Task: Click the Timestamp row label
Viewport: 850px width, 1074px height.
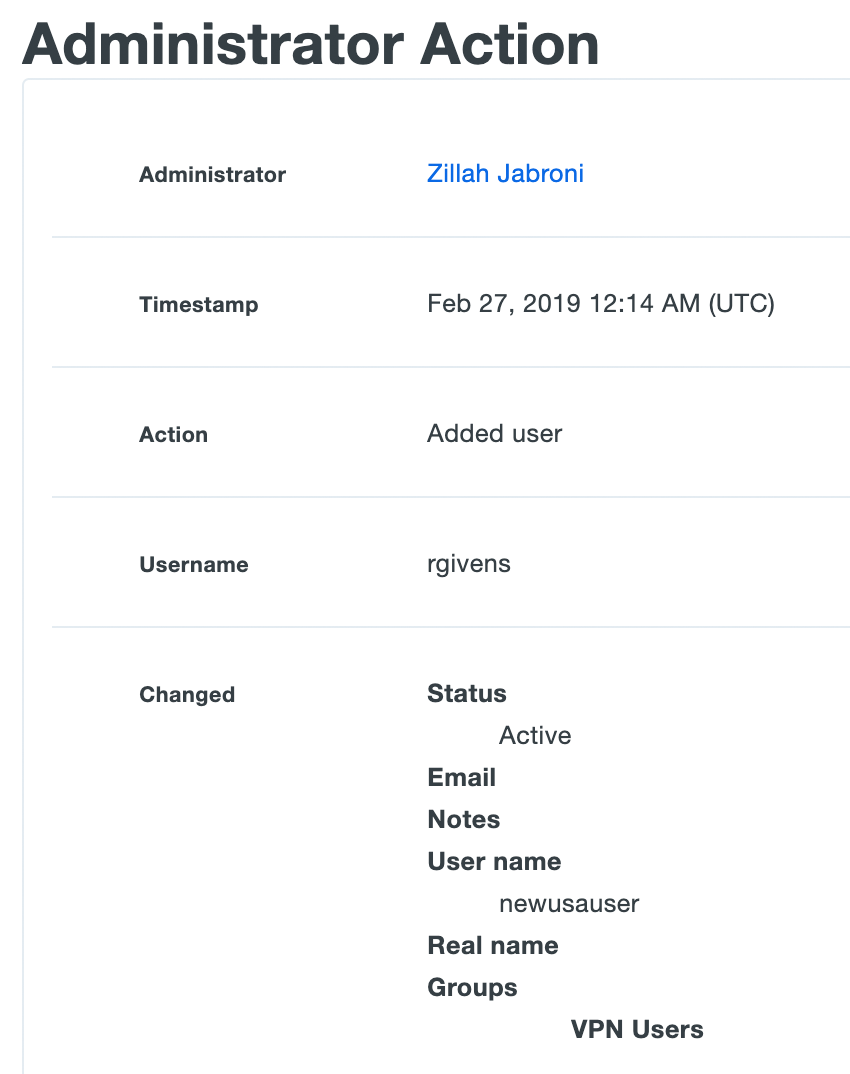Action: click(199, 305)
